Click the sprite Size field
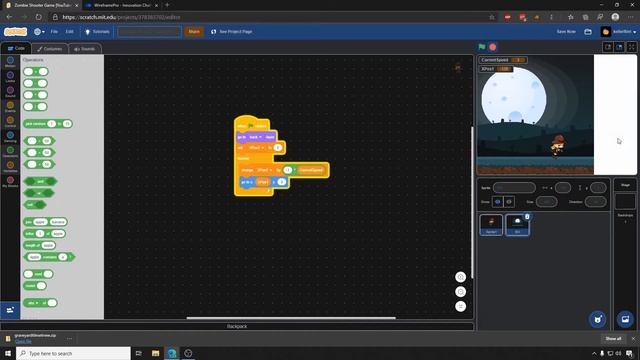 click(547, 202)
